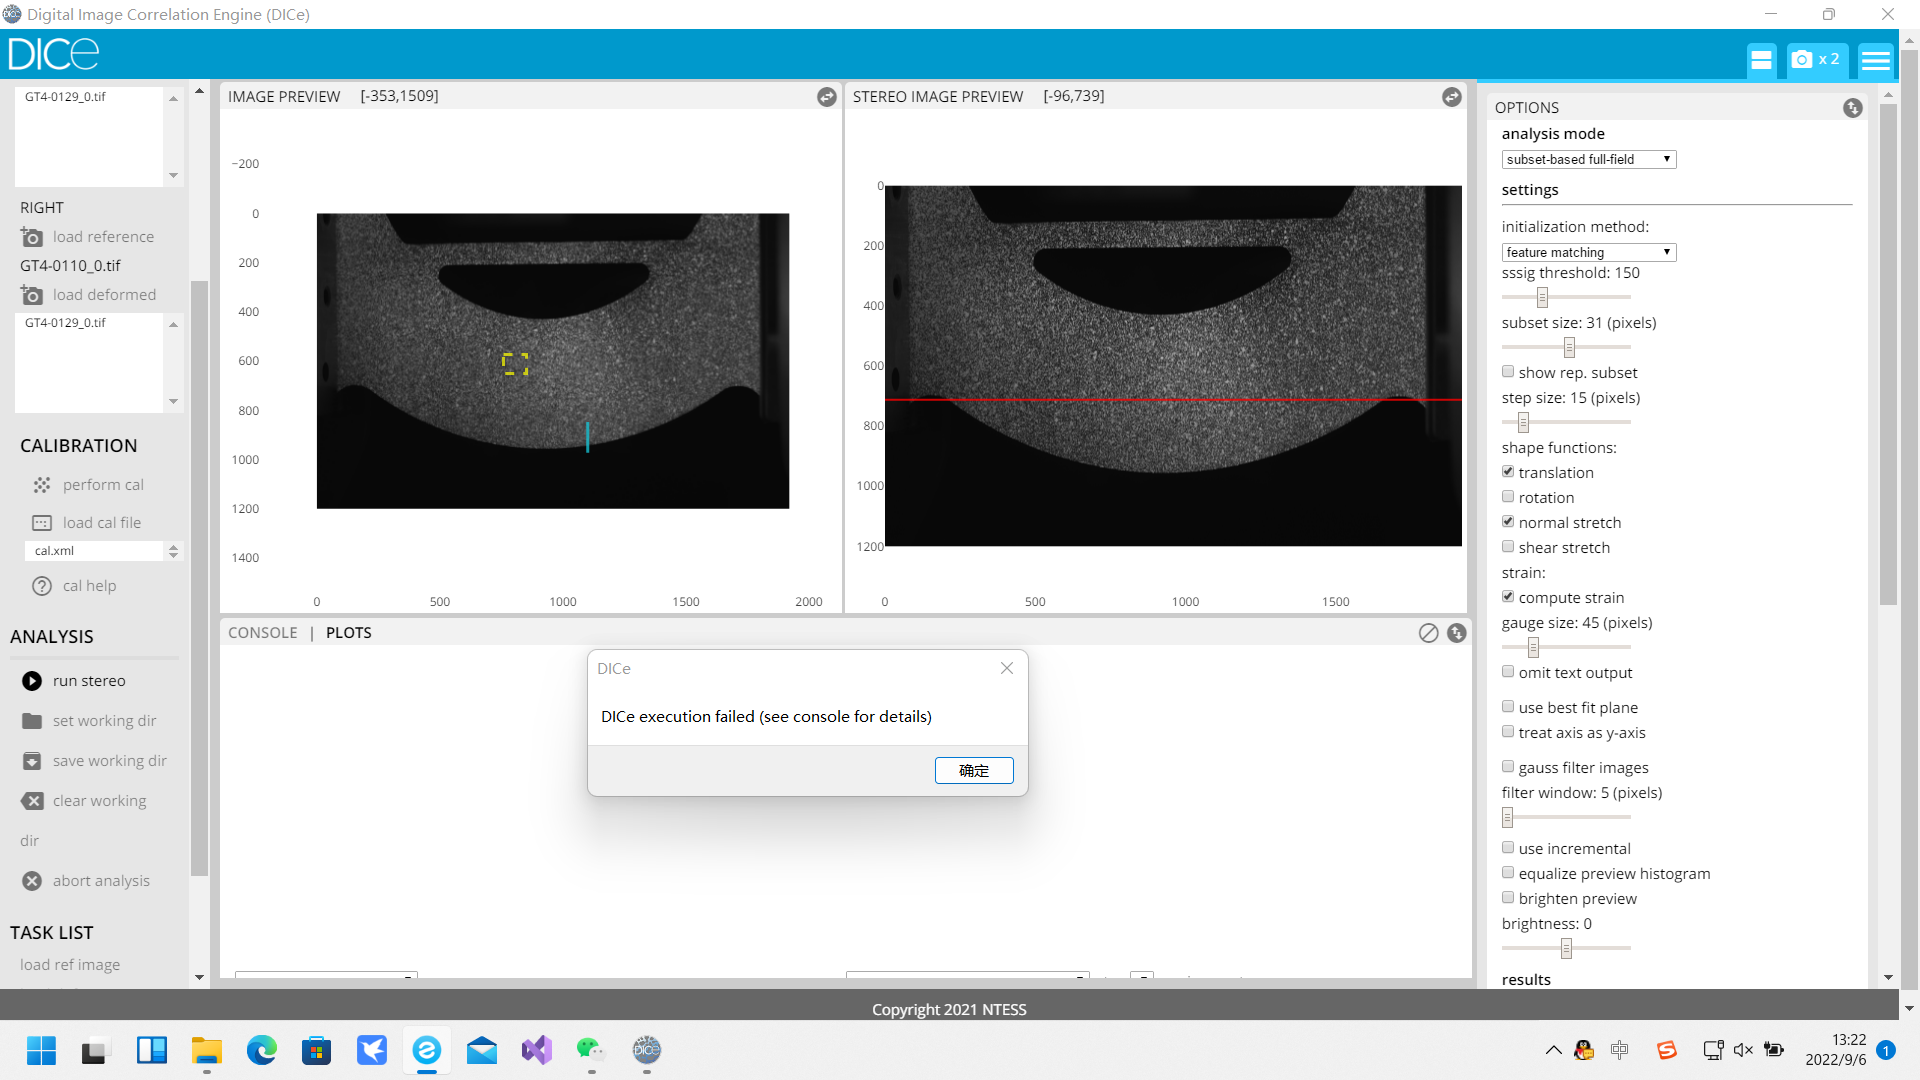The height and width of the screenshot is (1080, 1920).
Task: Select the perform cal calibration icon
Action: point(42,485)
